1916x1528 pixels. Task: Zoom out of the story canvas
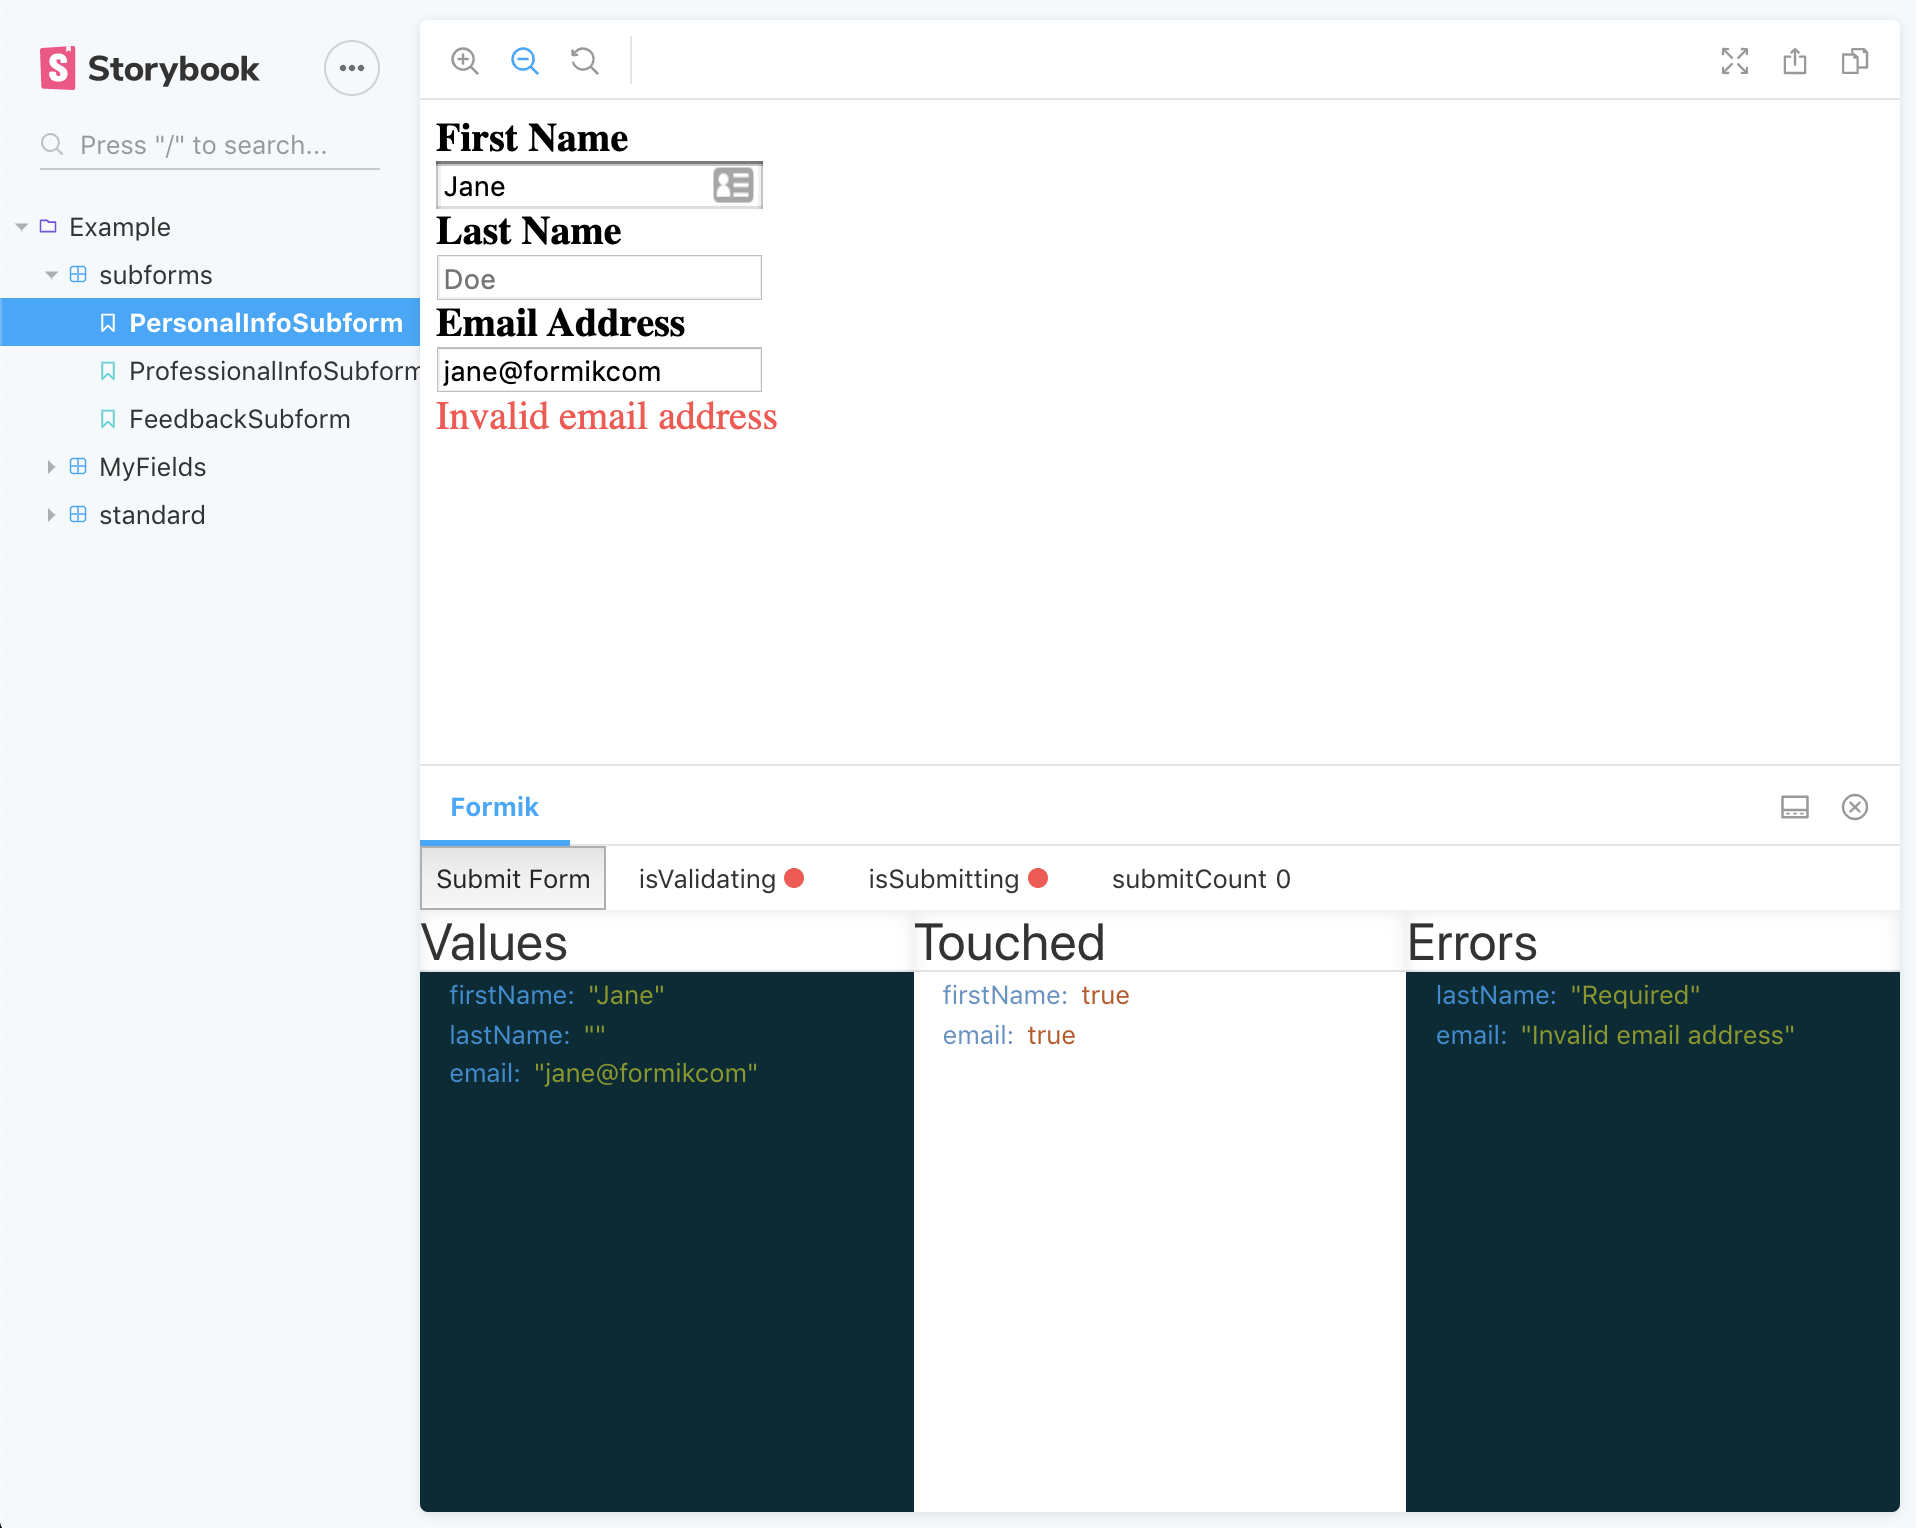click(x=524, y=61)
